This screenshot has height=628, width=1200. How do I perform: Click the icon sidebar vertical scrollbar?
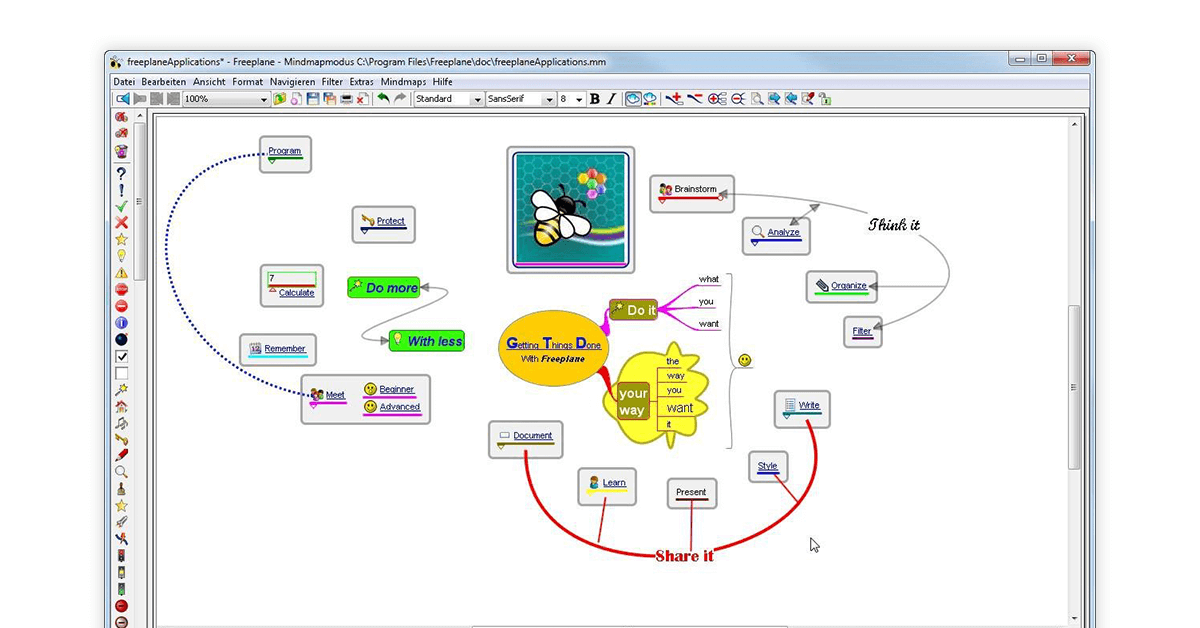coord(140,200)
